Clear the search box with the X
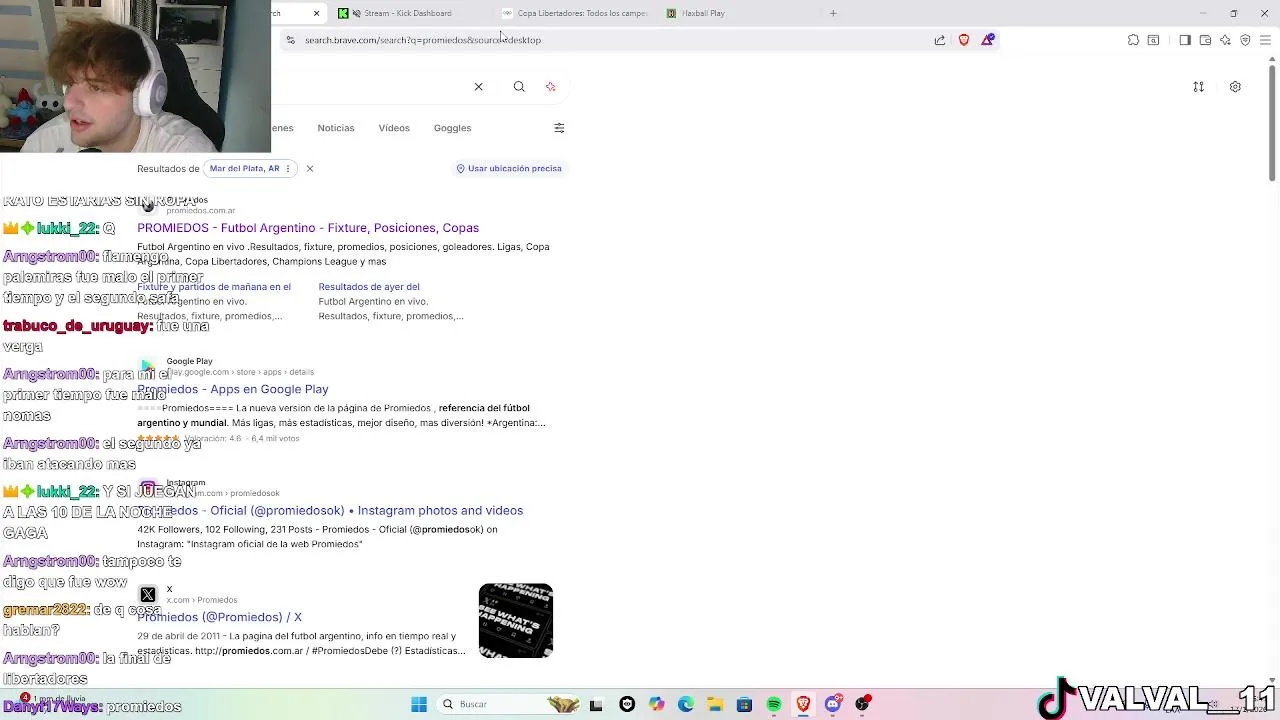The height and width of the screenshot is (720, 1280). coord(478,87)
